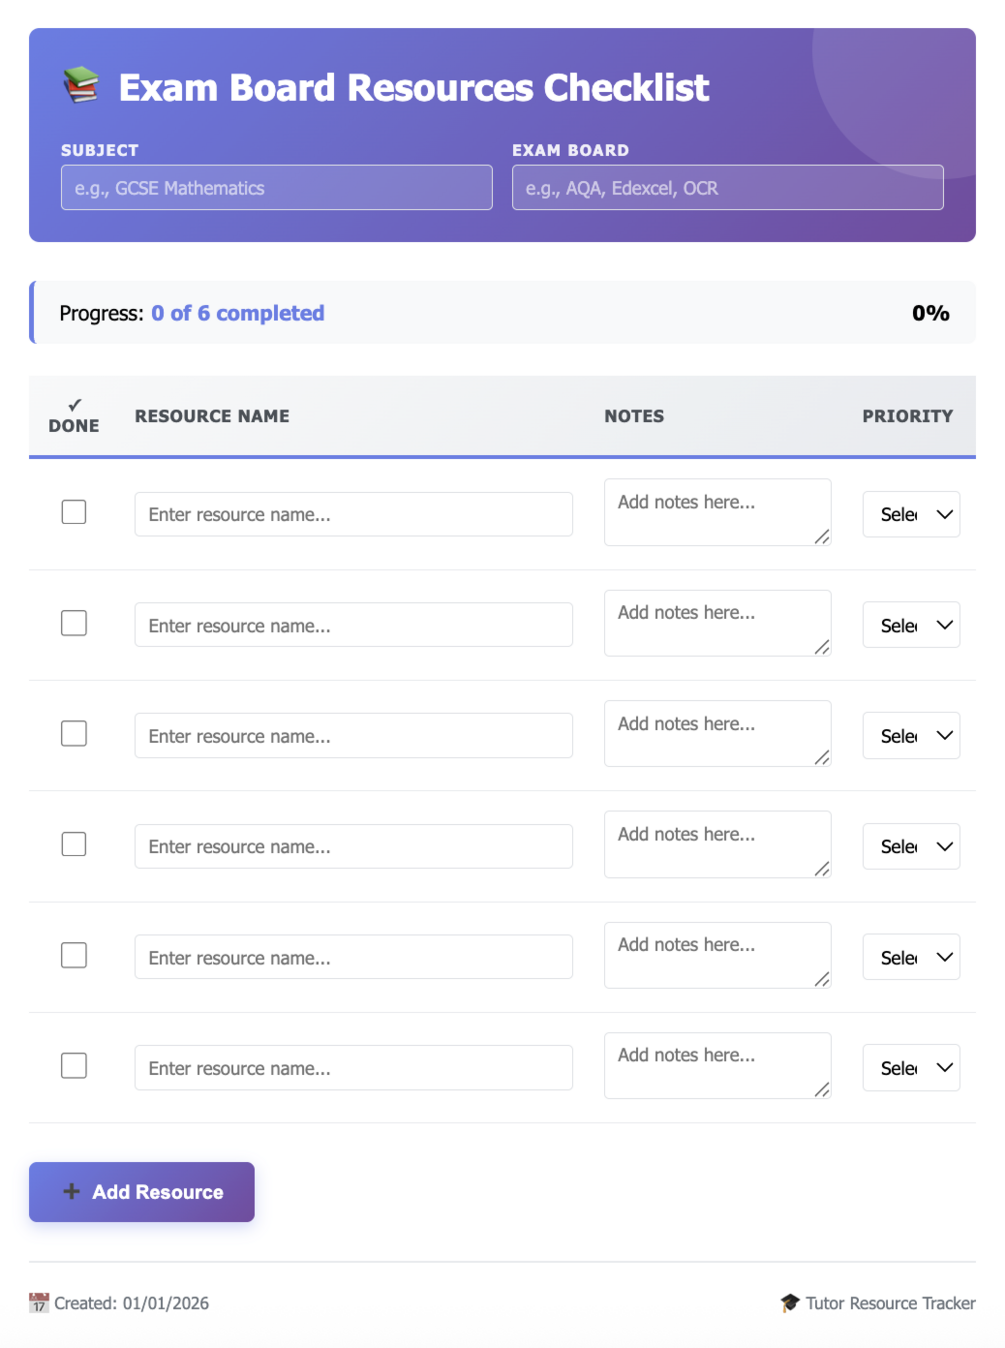The image size is (1005, 1348).
Task: Click the '0 of 6 completed' progress text
Action: pos(238,313)
